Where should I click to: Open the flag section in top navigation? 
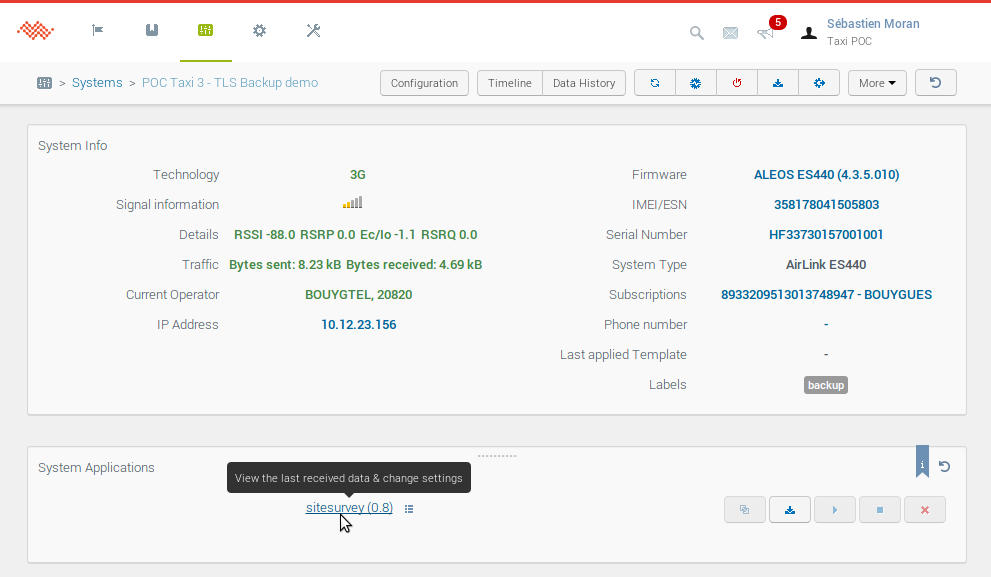(x=97, y=30)
